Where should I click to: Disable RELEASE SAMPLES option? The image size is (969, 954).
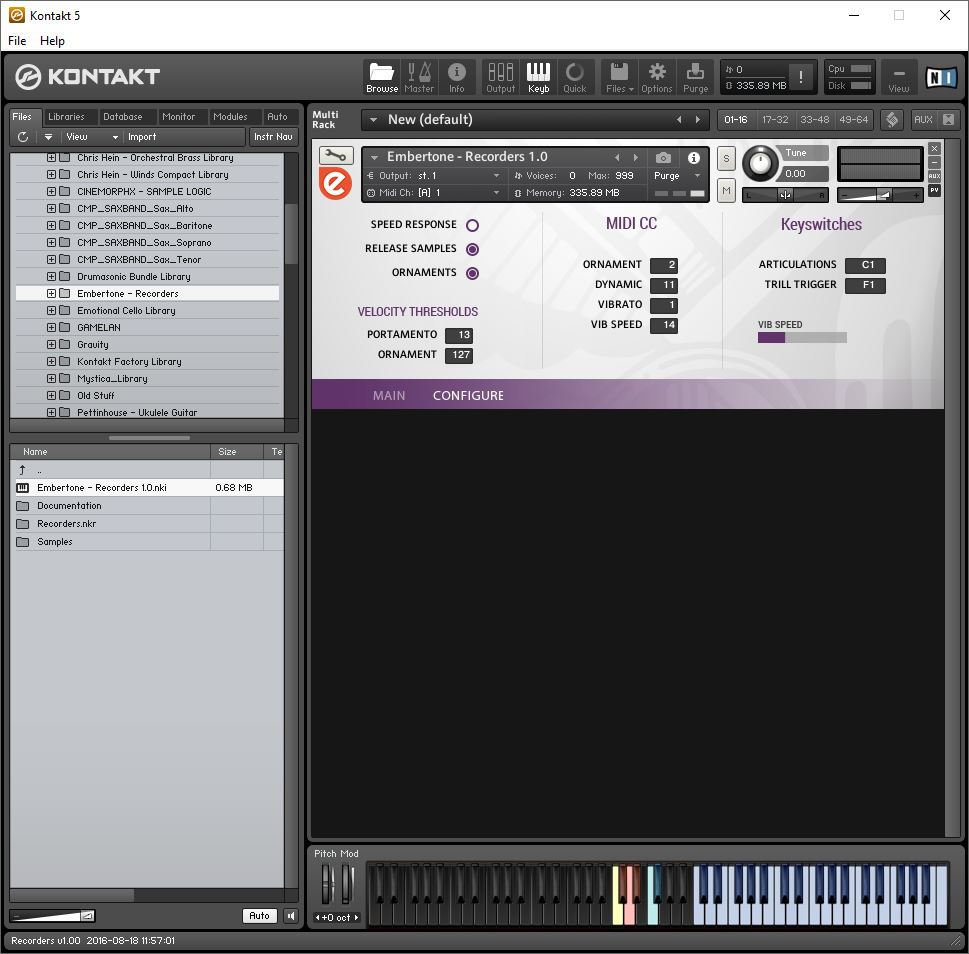[x=472, y=250]
